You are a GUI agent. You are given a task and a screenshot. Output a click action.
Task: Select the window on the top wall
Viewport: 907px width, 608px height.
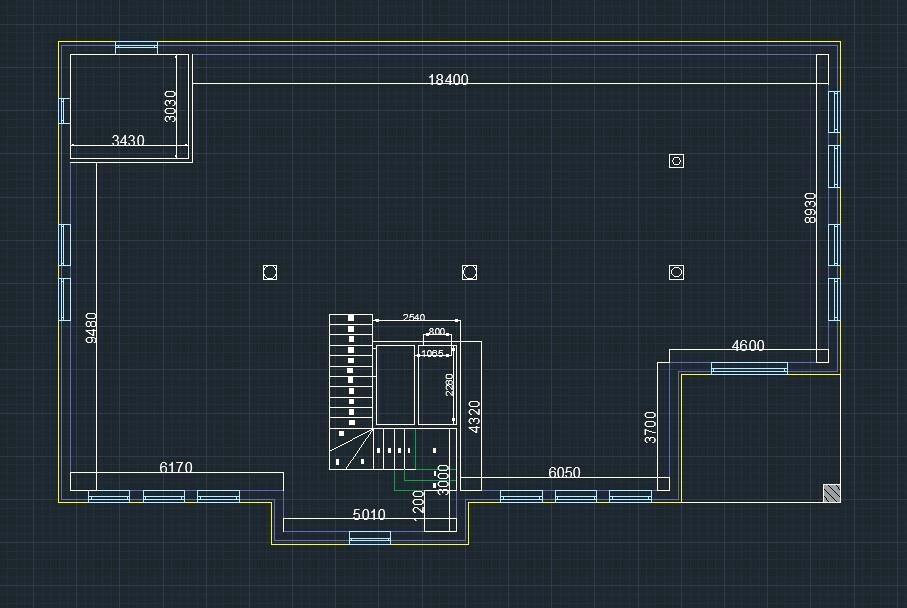coord(136,46)
